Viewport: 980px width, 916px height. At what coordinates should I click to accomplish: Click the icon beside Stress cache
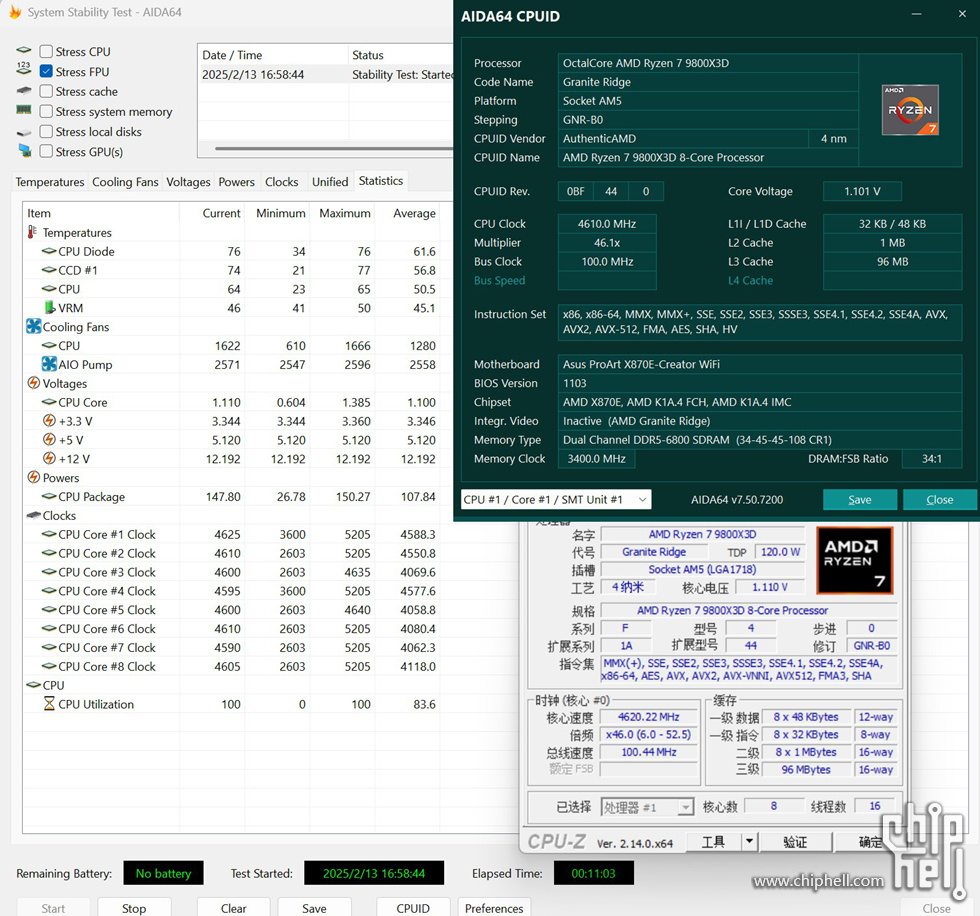click(24, 91)
